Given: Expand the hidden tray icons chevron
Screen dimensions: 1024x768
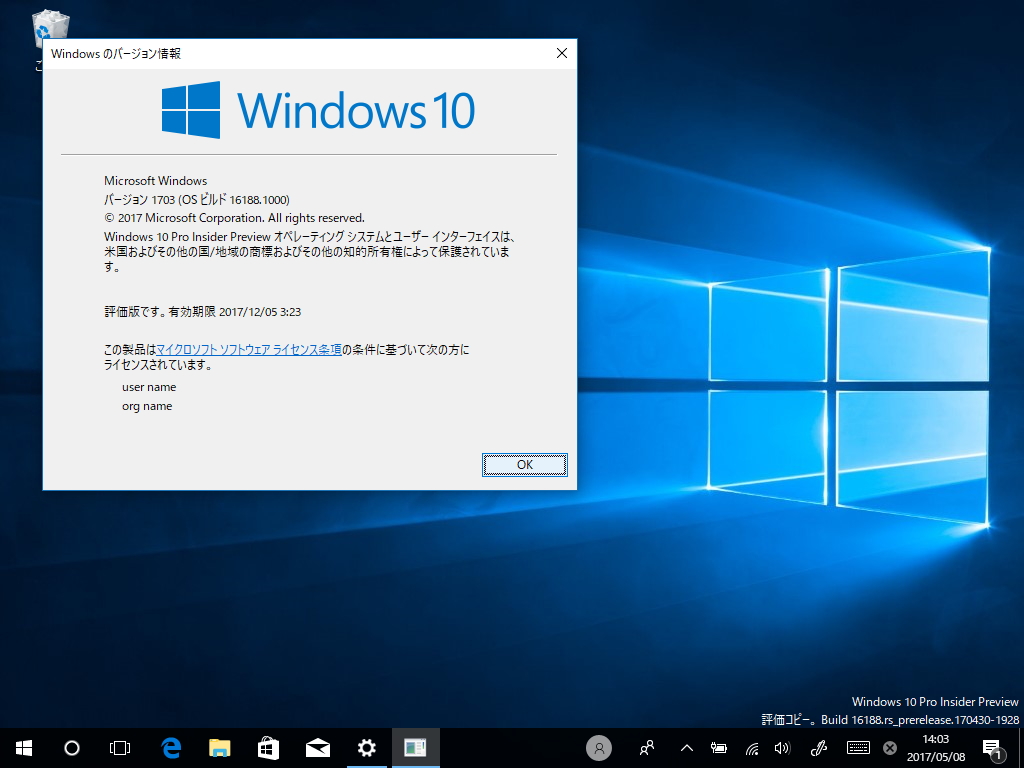Looking at the screenshot, I should (685, 747).
